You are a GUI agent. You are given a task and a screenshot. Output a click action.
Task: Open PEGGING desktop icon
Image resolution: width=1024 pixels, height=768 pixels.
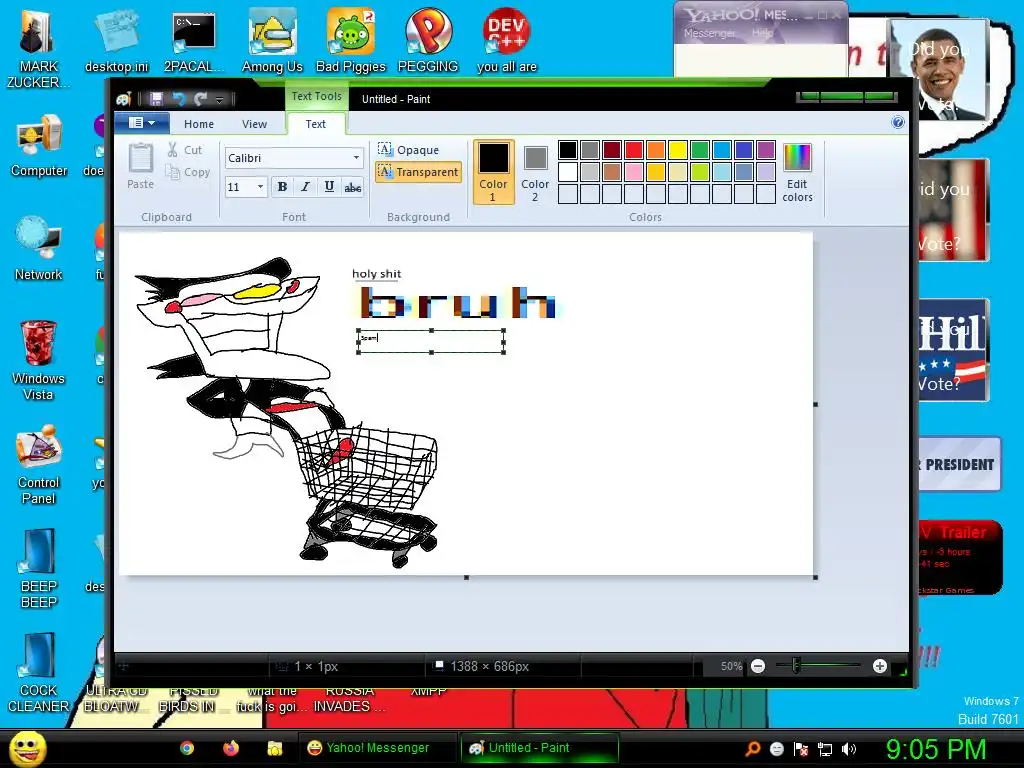coord(428,40)
